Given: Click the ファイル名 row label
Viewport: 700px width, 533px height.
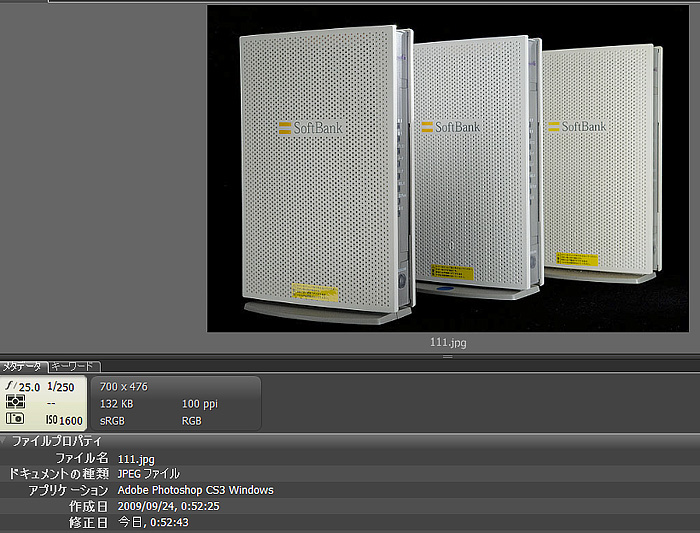Looking at the screenshot, I should point(82,458).
